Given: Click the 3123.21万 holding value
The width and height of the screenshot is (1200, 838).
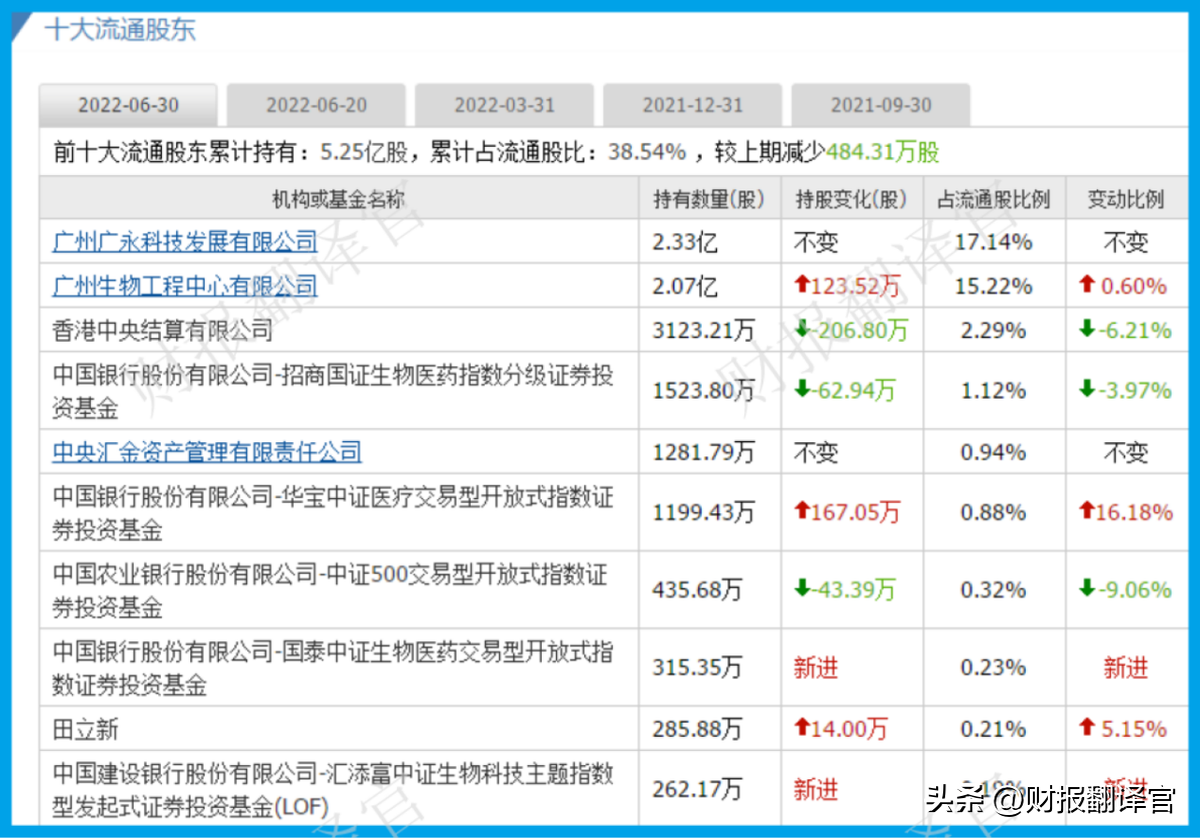Looking at the screenshot, I should 704,330.
